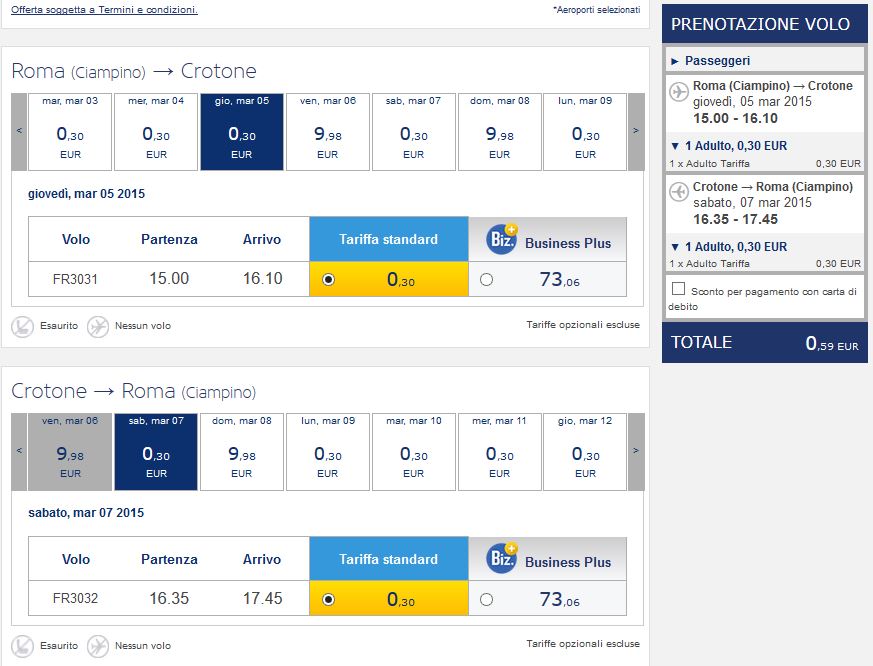Choose lun, mar 09 return date tab

click(327, 451)
